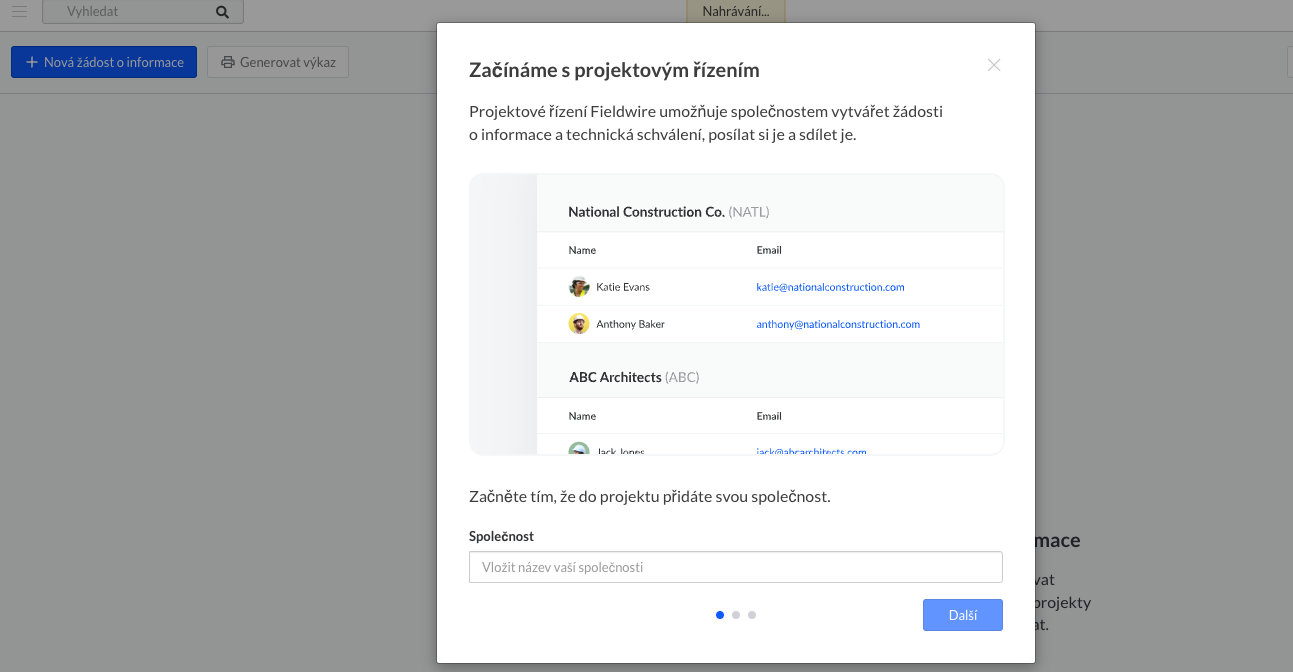Close the Začínáme s projektovým řízením dialog
This screenshot has width=1293, height=672.
(x=994, y=65)
